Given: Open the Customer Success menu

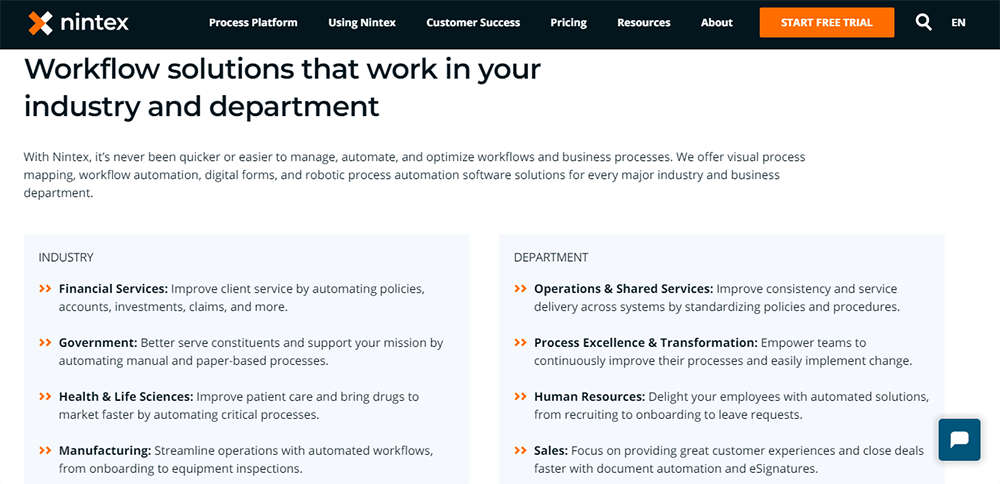Looking at the screenshot, I should (473, 22).
